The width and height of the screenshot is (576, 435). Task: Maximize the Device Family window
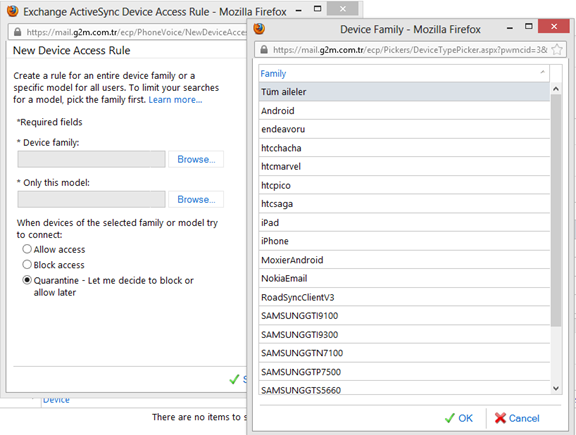[x=529, y=26]
